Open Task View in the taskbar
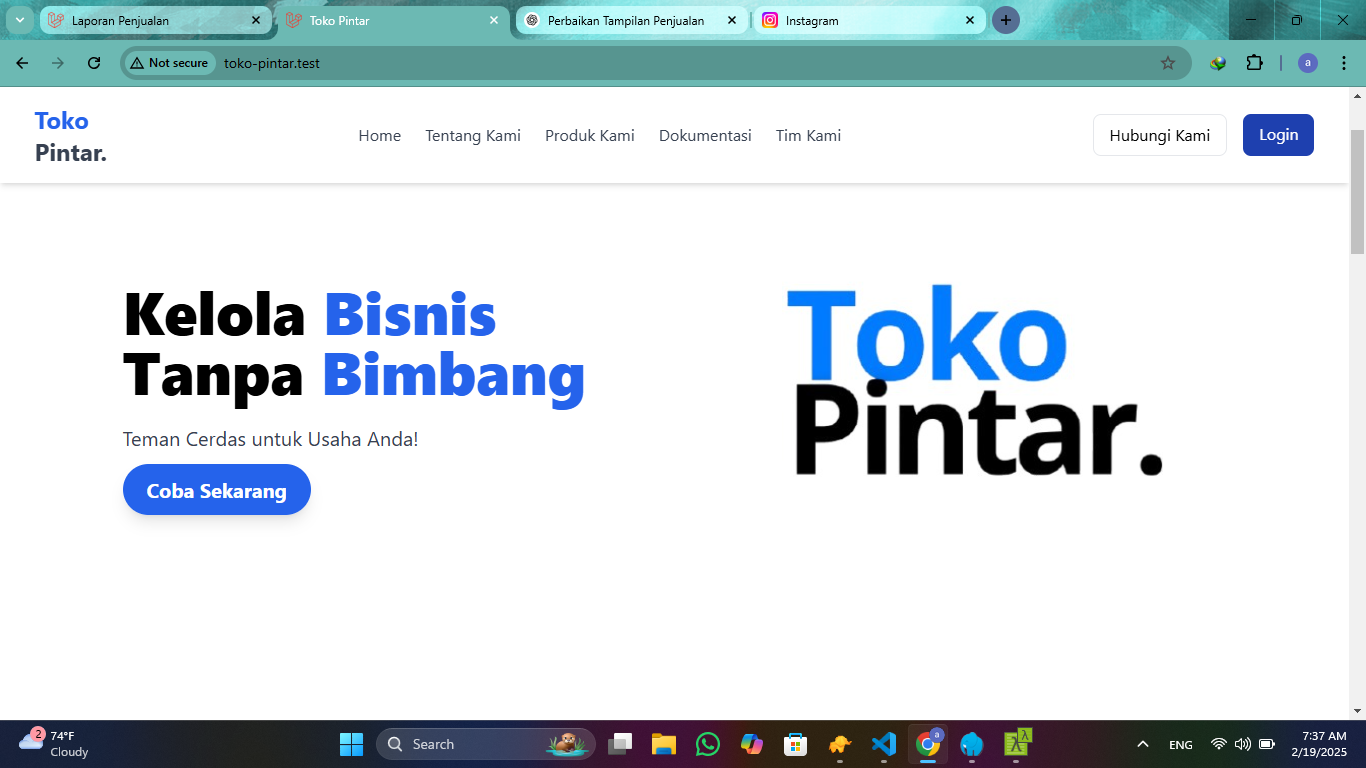The image size is (1366, 768). point(621,744)
